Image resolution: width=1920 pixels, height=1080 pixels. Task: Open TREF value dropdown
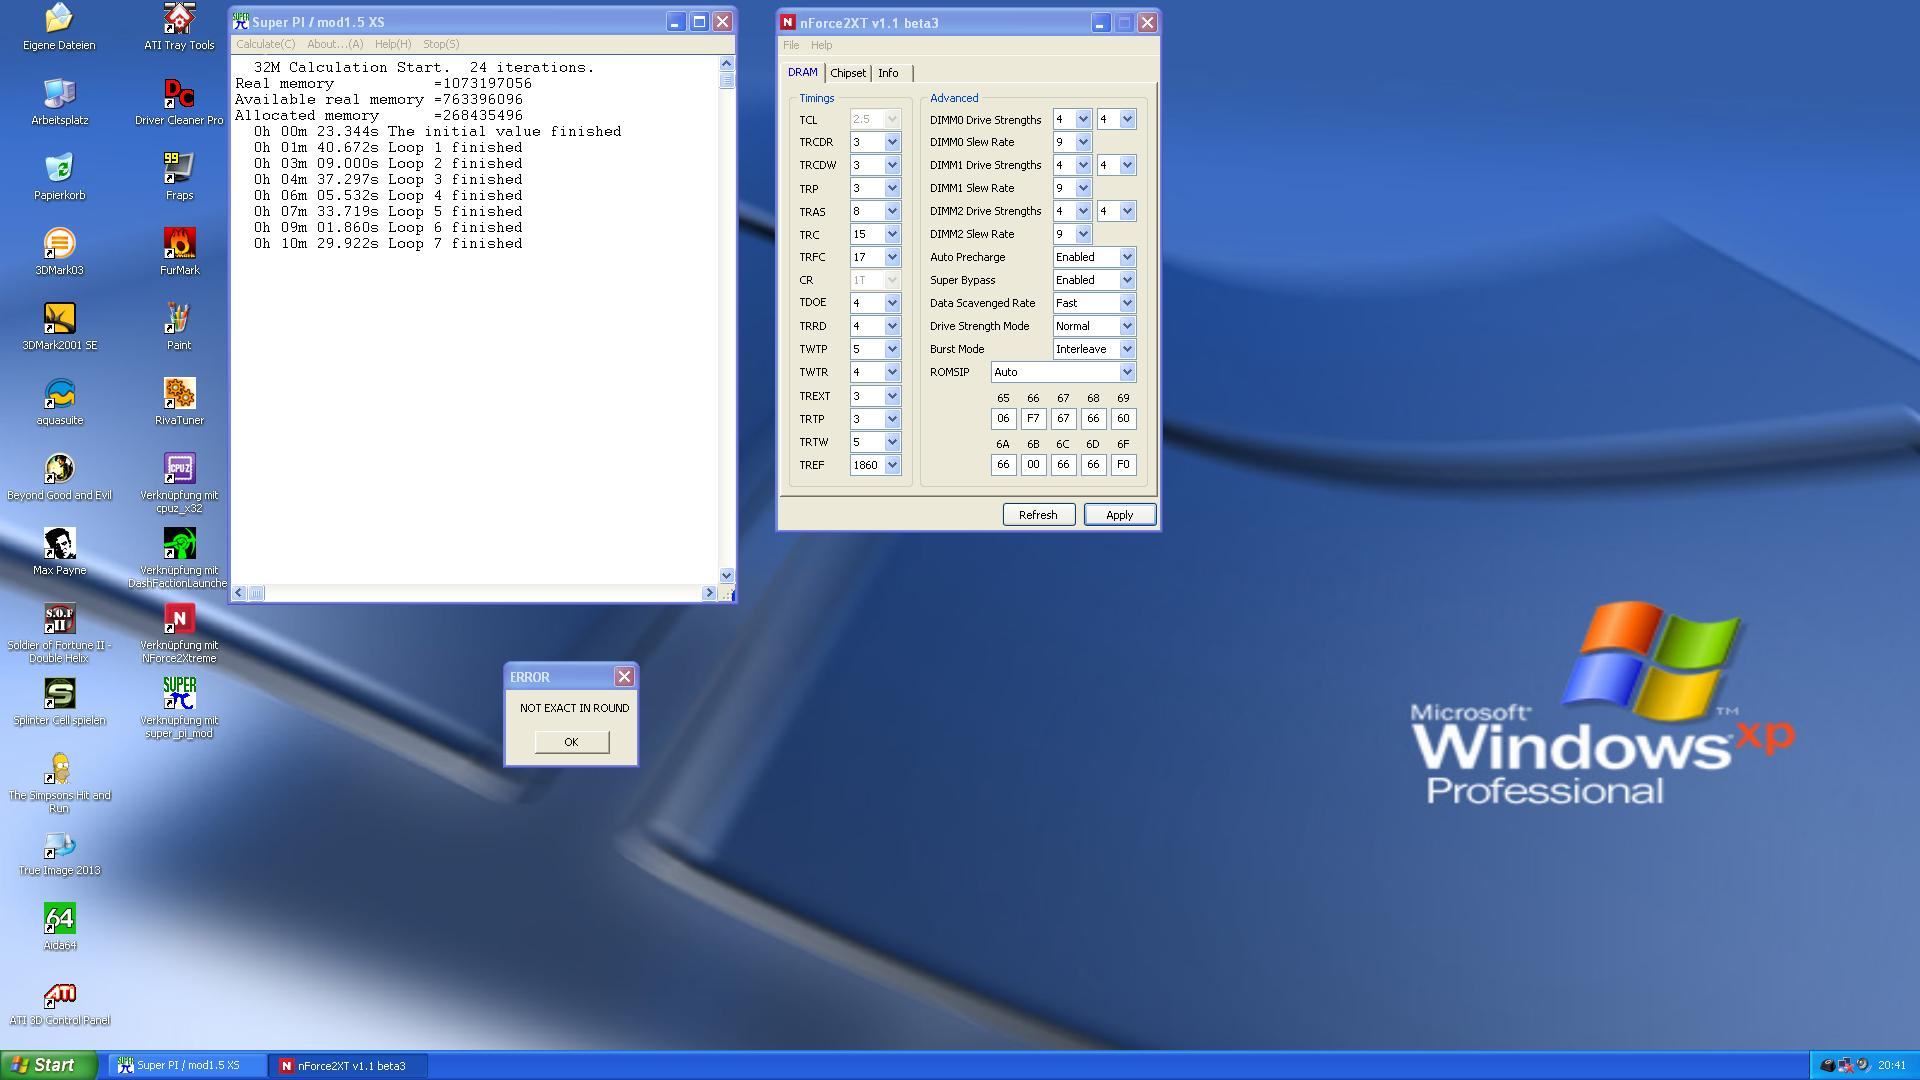(892, 465)
